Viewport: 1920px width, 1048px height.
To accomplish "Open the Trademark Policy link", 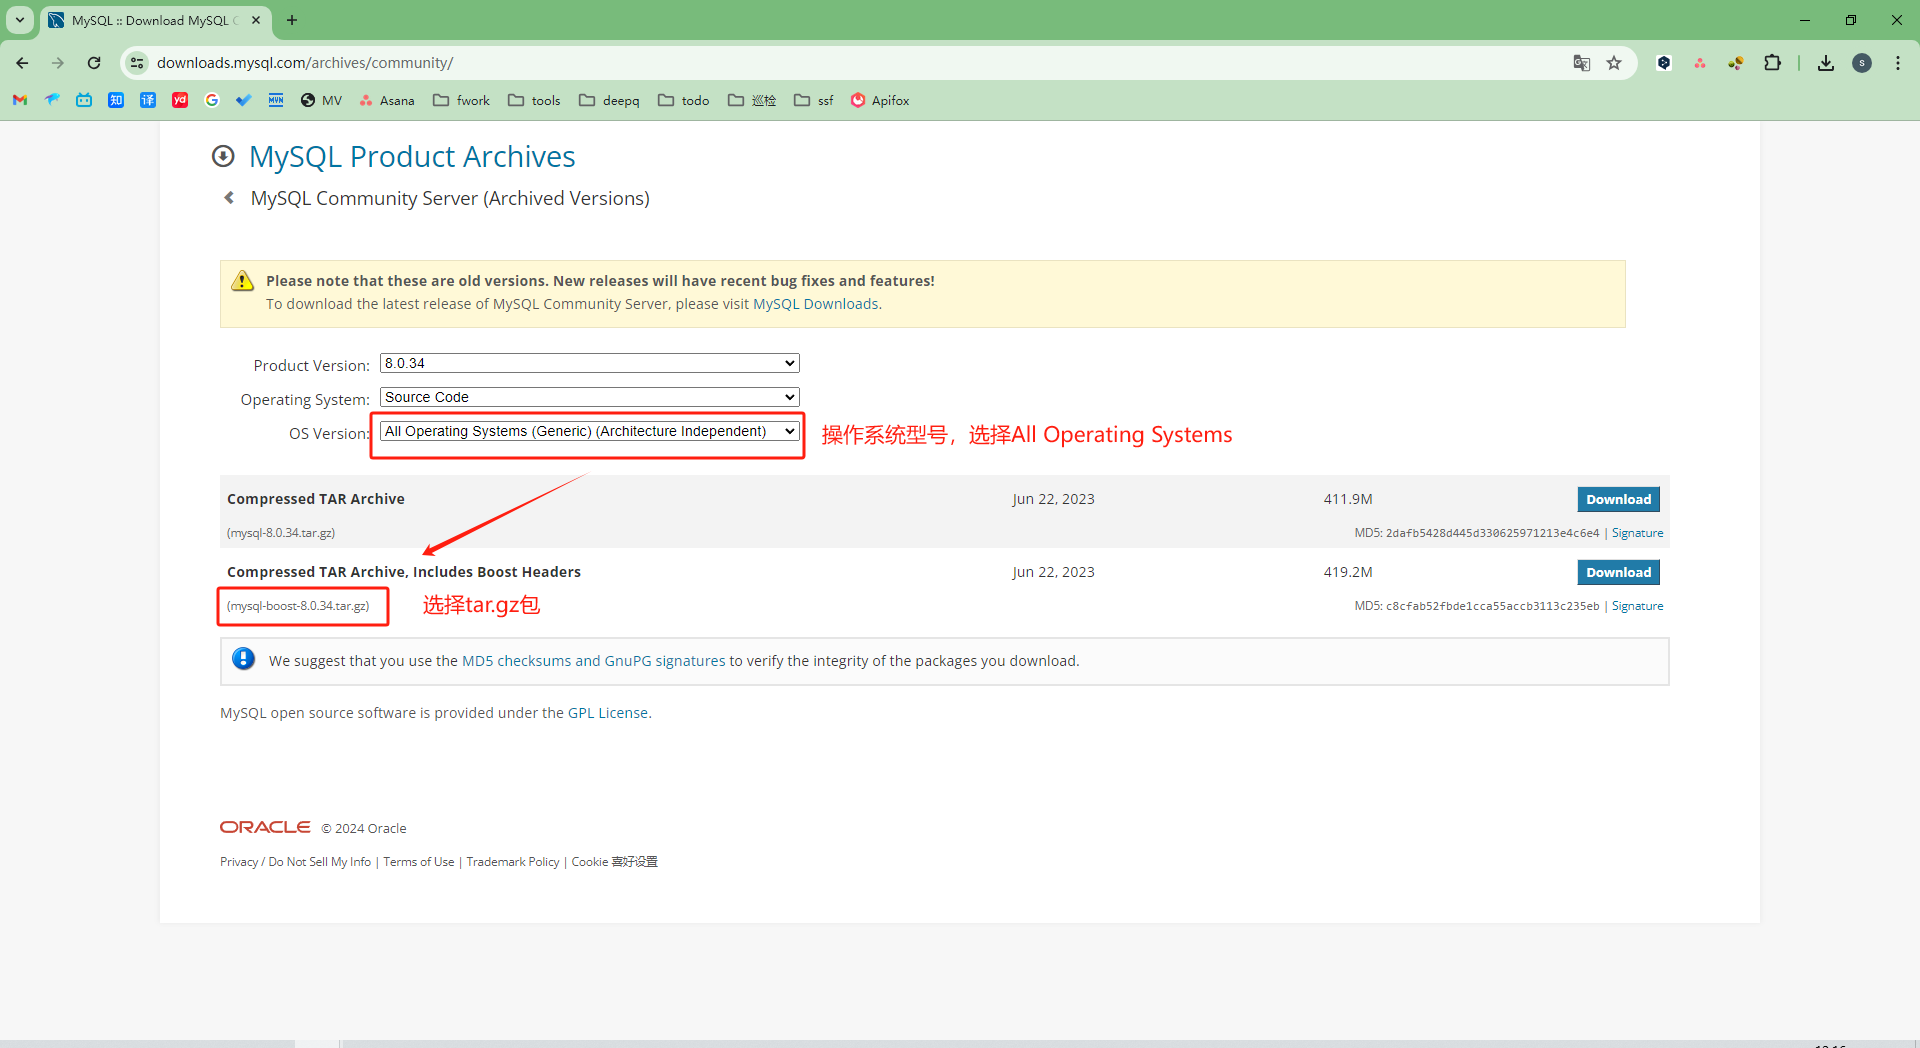I will [x=512, y=862].
